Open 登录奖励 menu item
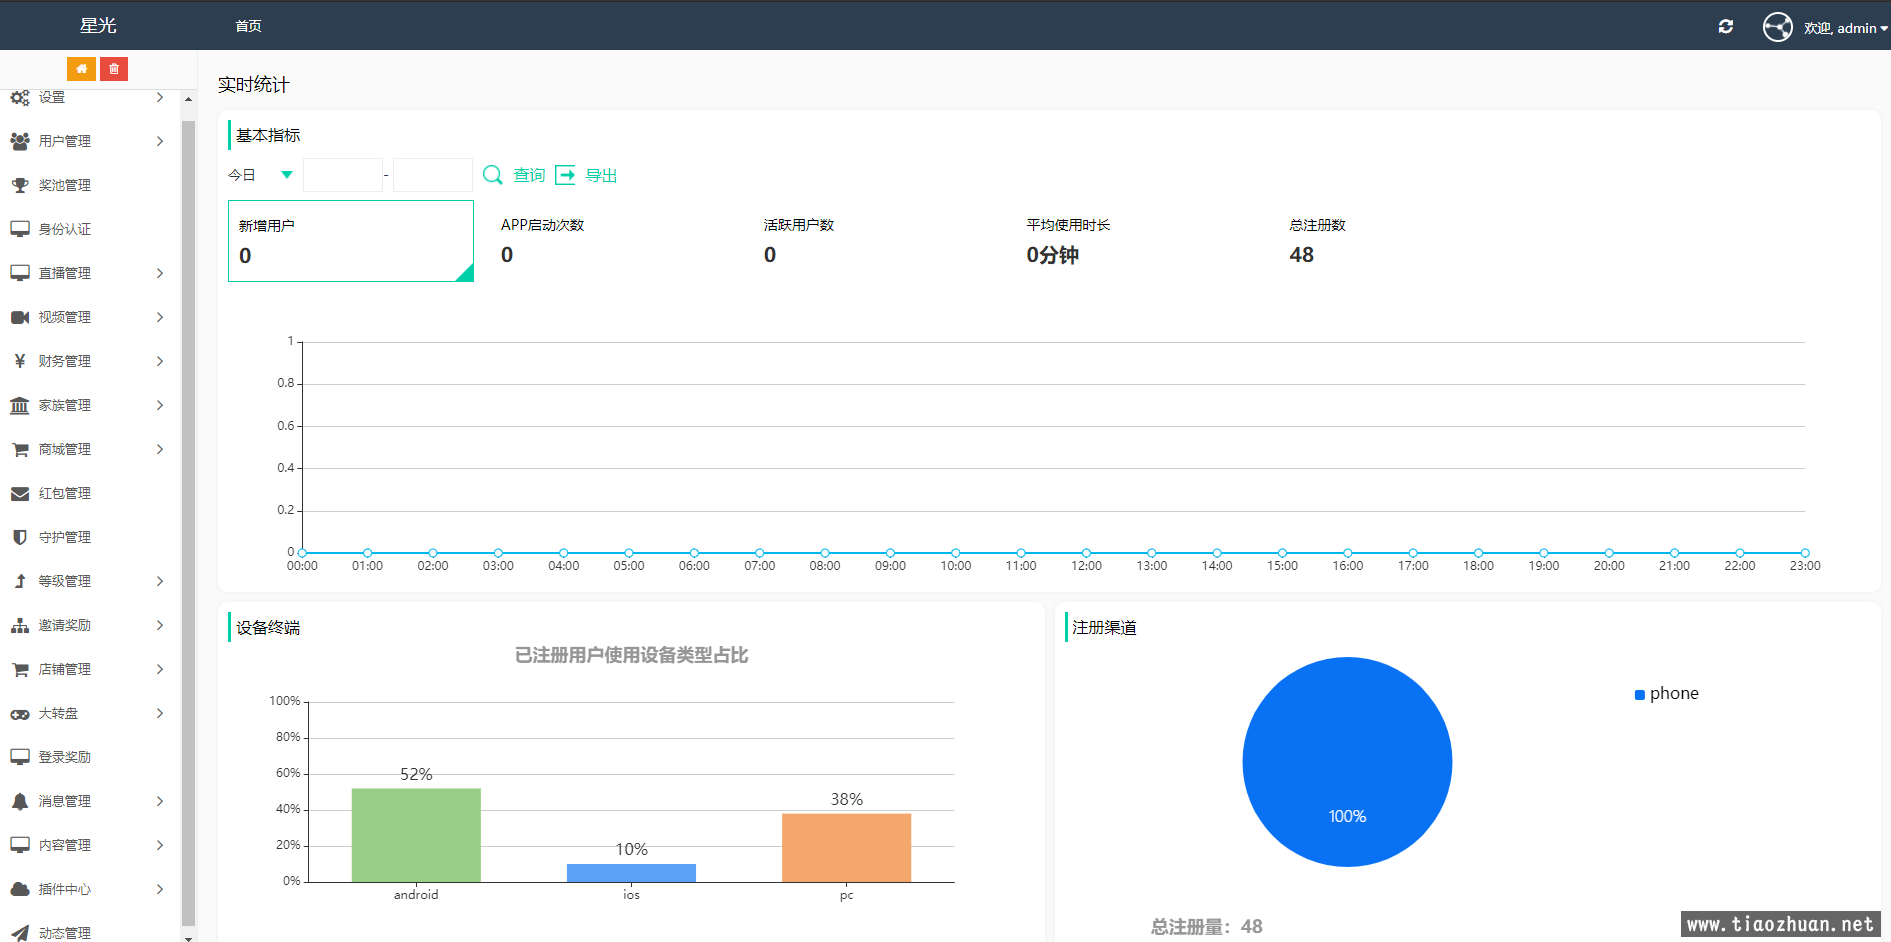The height and width of the screenshot is (942, 1891). (90, 757)
